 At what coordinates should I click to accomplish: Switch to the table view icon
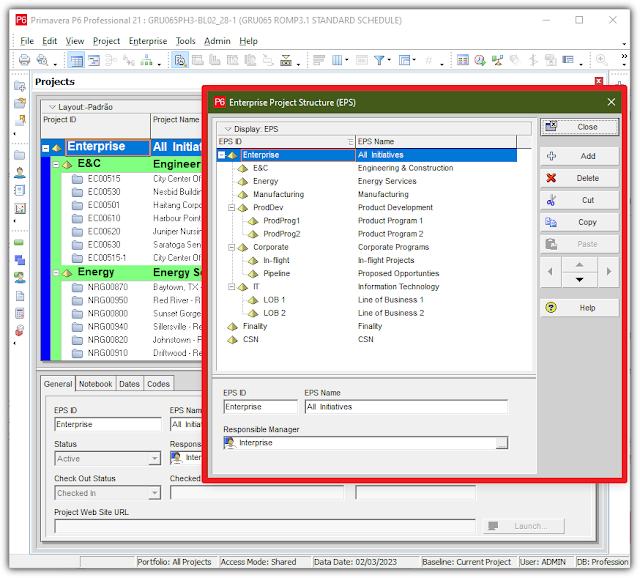tap(76, 60)
